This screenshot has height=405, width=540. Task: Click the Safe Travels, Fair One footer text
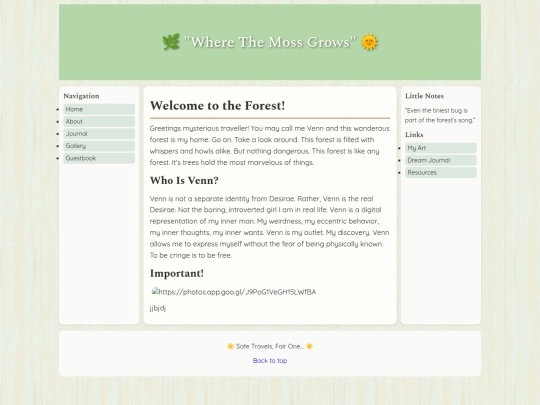(x=270, y=346)
